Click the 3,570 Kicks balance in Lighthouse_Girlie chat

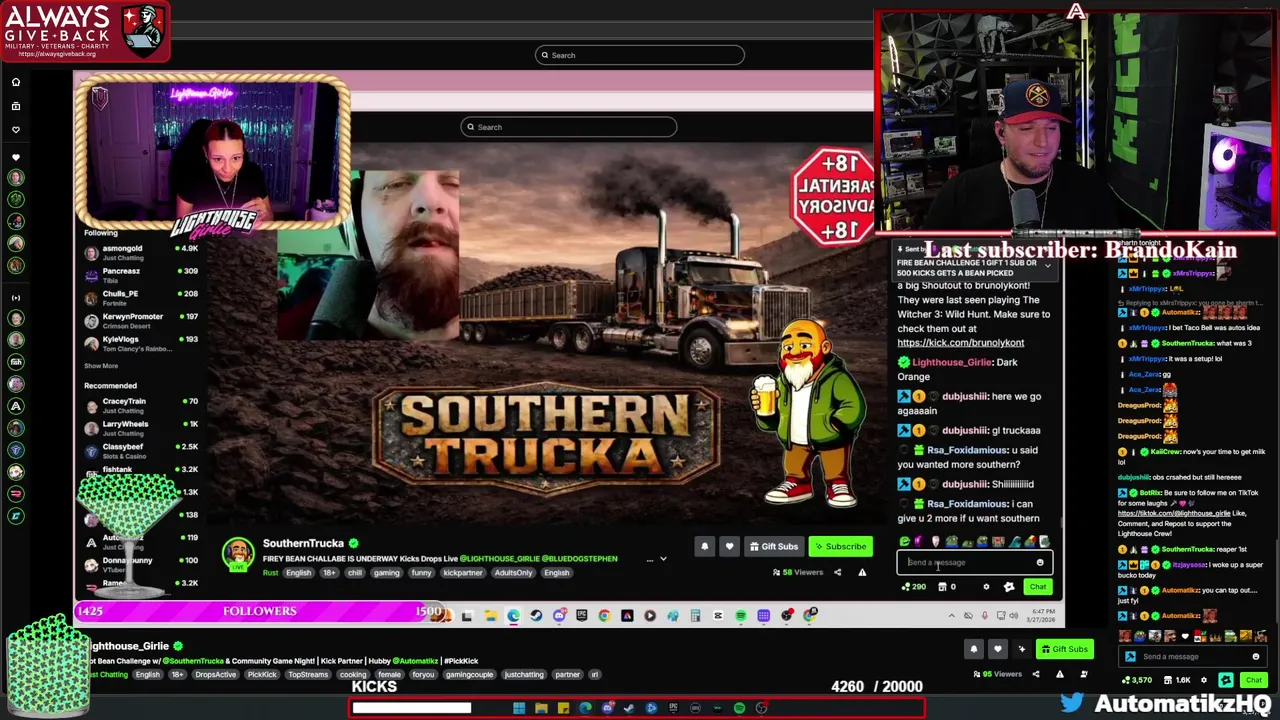coord(1137,680)
